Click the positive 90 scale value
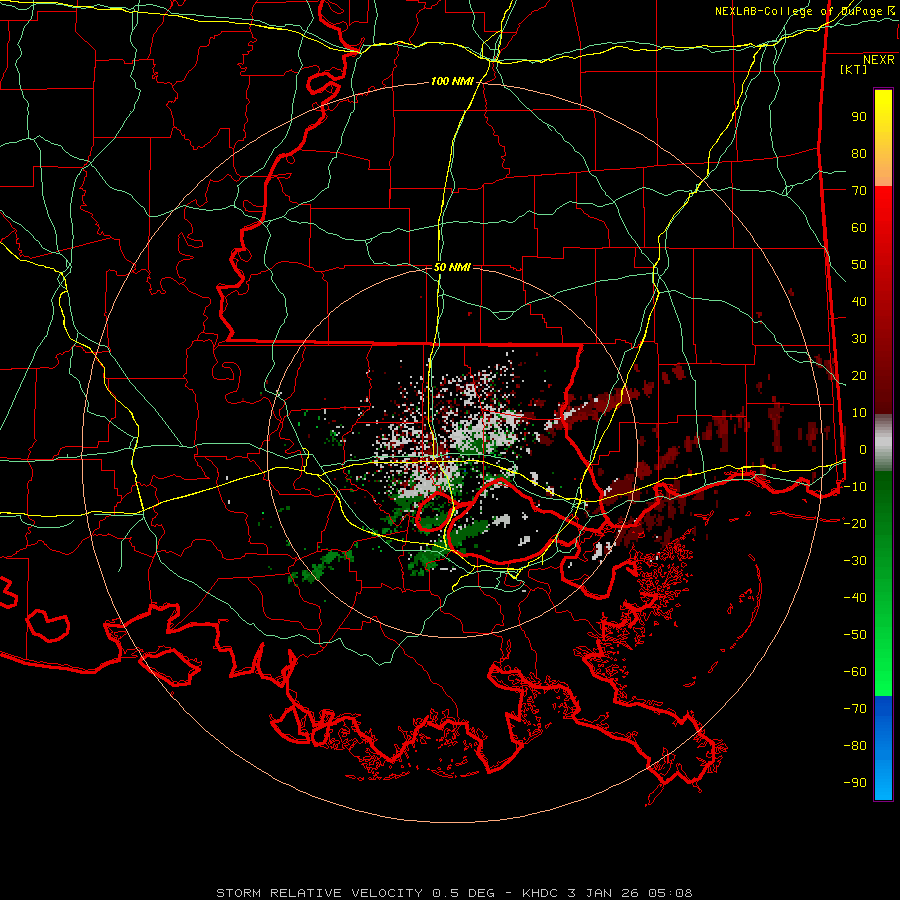Image resolution: width=900 pixels, height=900 pixels. (859, 117)
